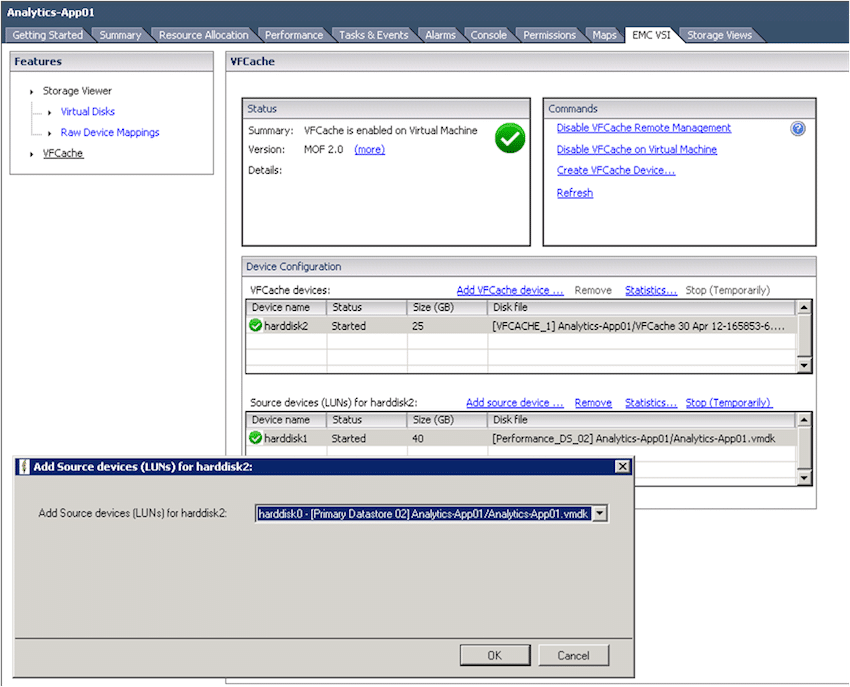850x687 pixels.
Task: Switch to the Permissions tab
Action: point(549,35)
